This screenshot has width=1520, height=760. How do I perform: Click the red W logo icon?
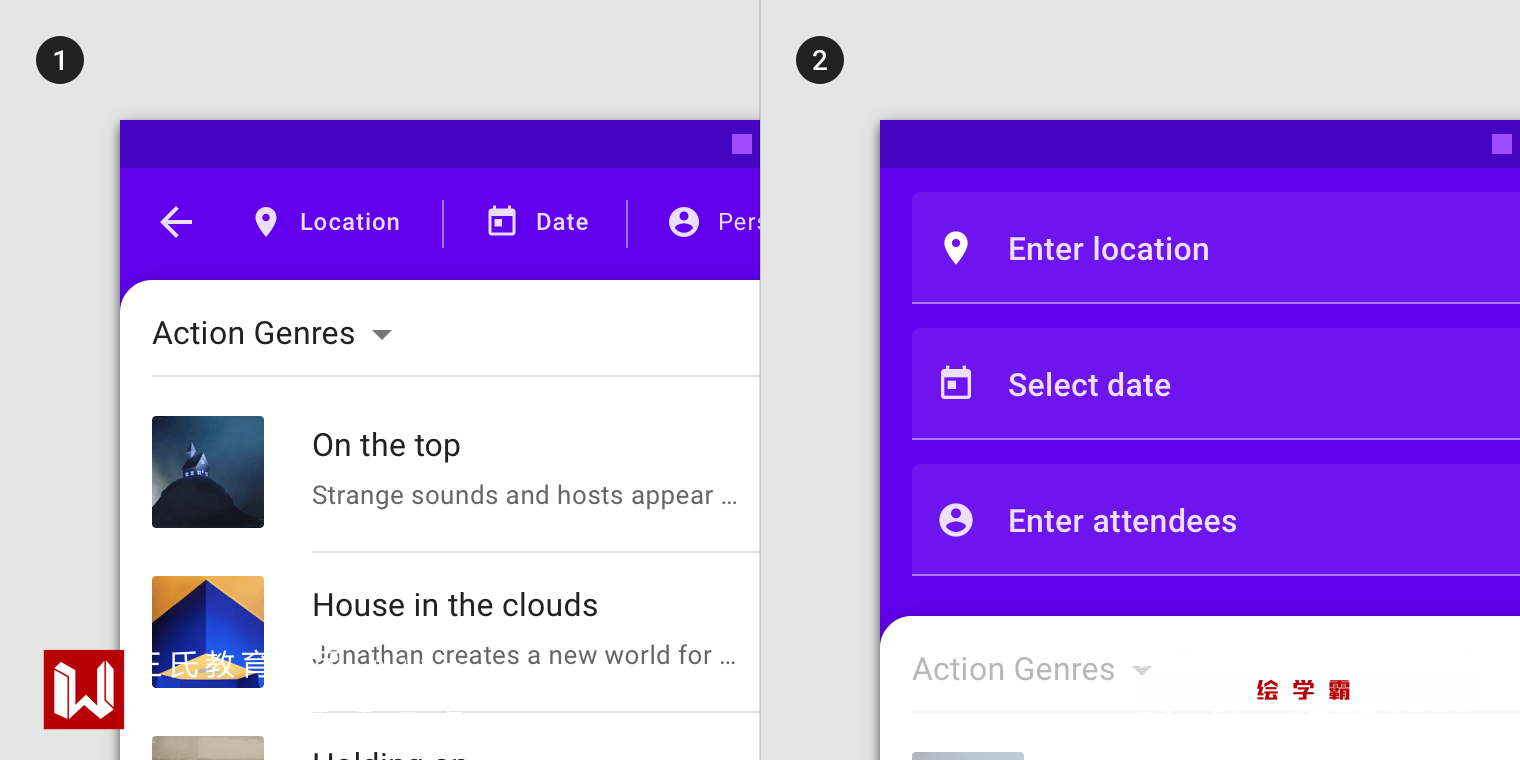point(84,689)
